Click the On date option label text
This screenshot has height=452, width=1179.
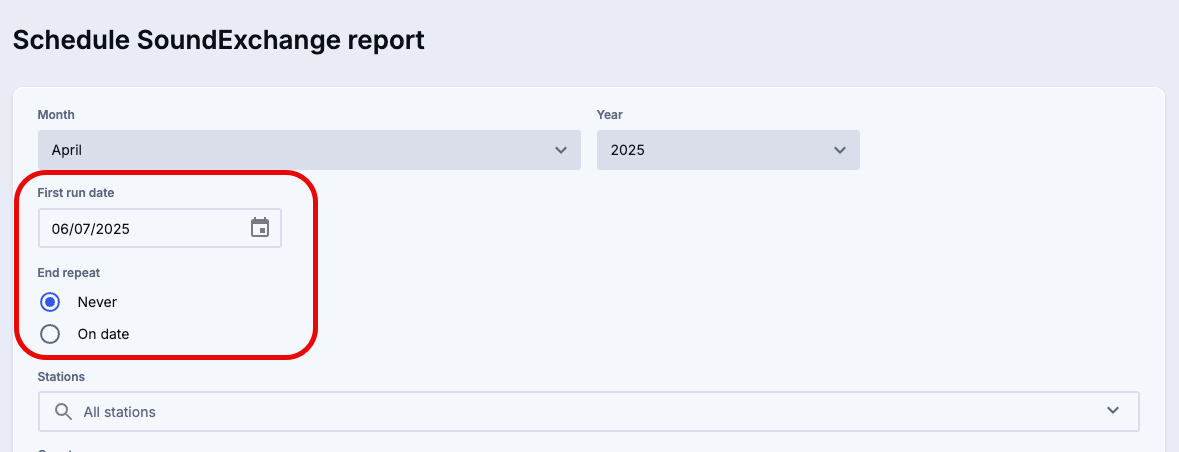(x=103, y=334)
